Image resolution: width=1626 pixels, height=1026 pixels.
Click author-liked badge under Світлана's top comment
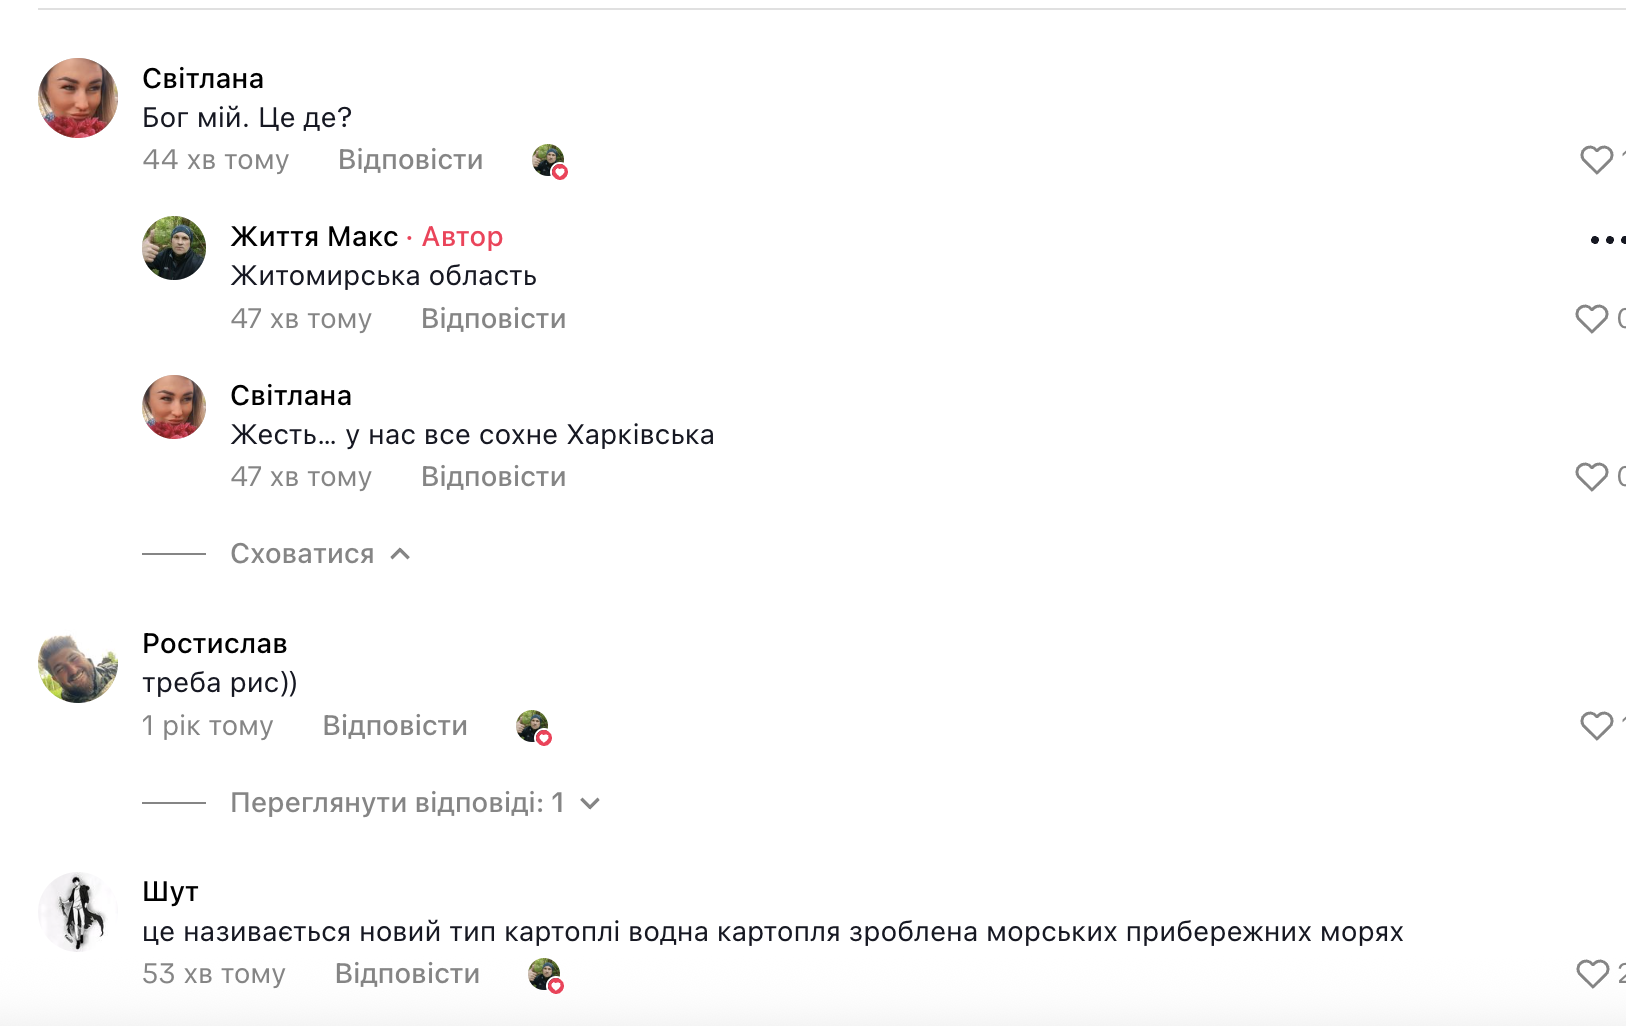point(549,161)
